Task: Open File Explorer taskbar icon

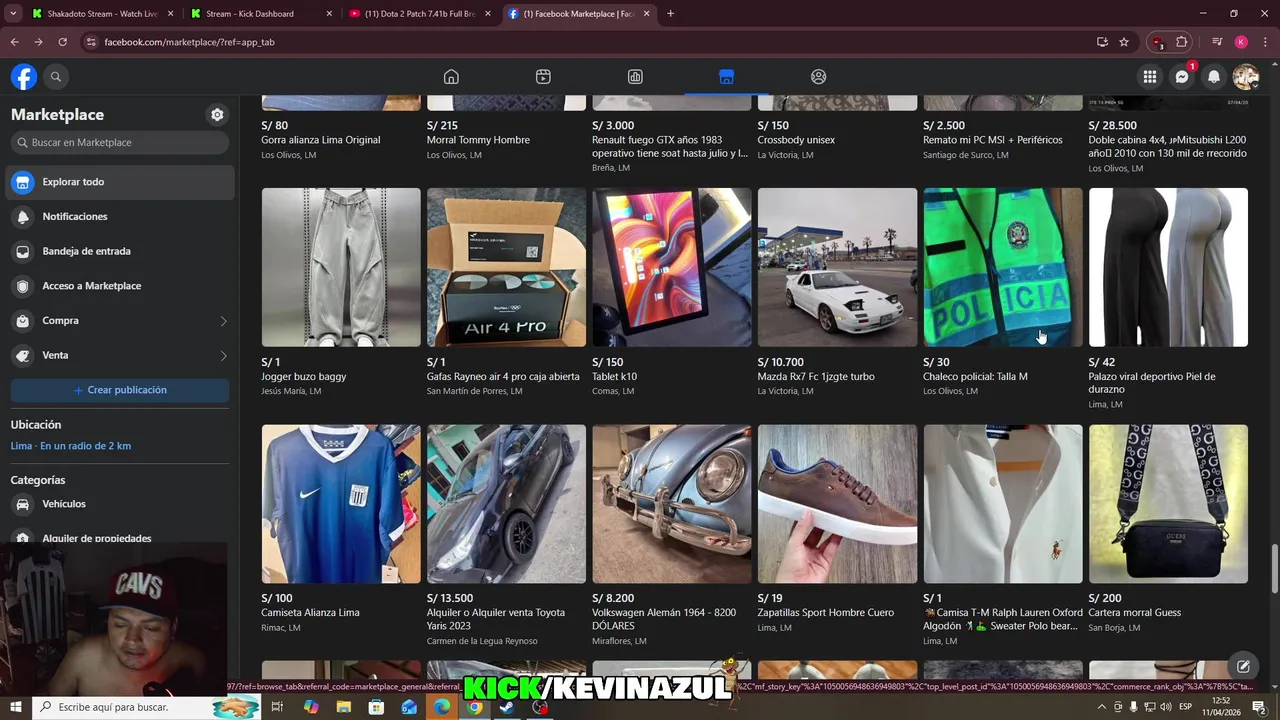Action: tap(343, 707)
